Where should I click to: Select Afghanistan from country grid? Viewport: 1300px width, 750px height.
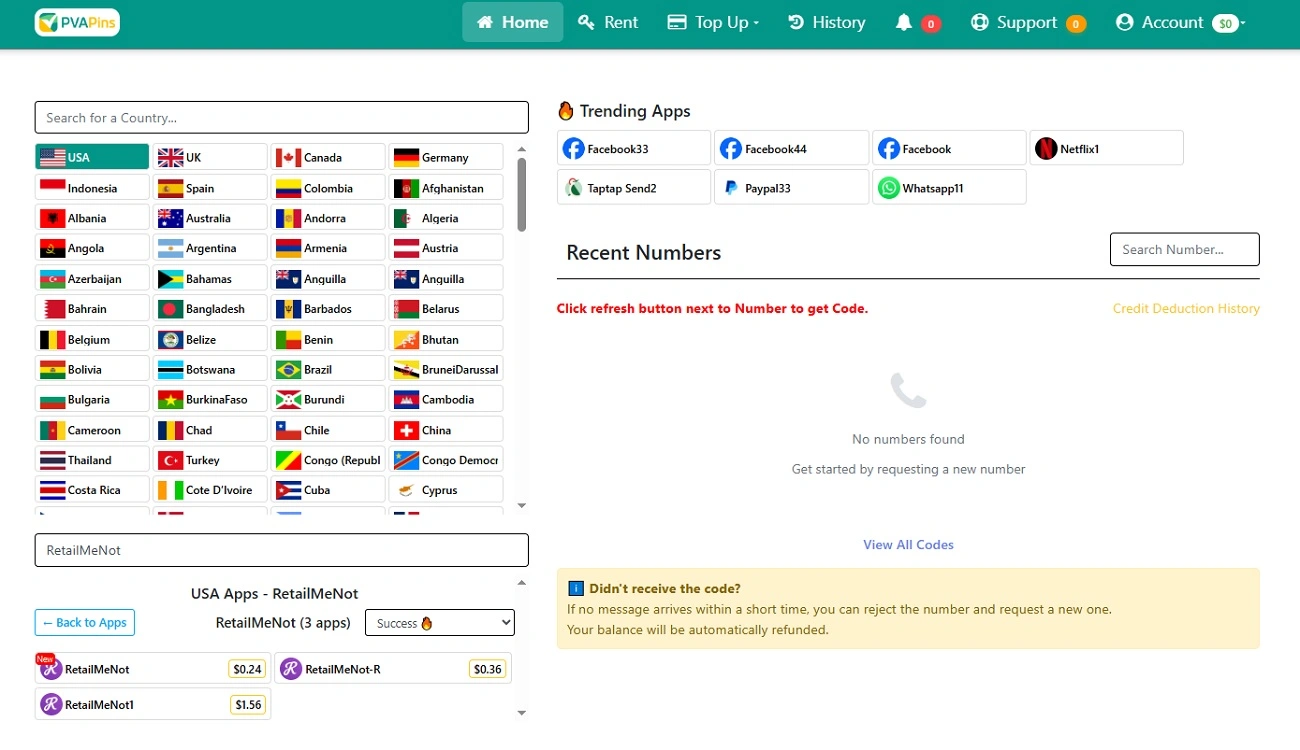tap(446, 188)
